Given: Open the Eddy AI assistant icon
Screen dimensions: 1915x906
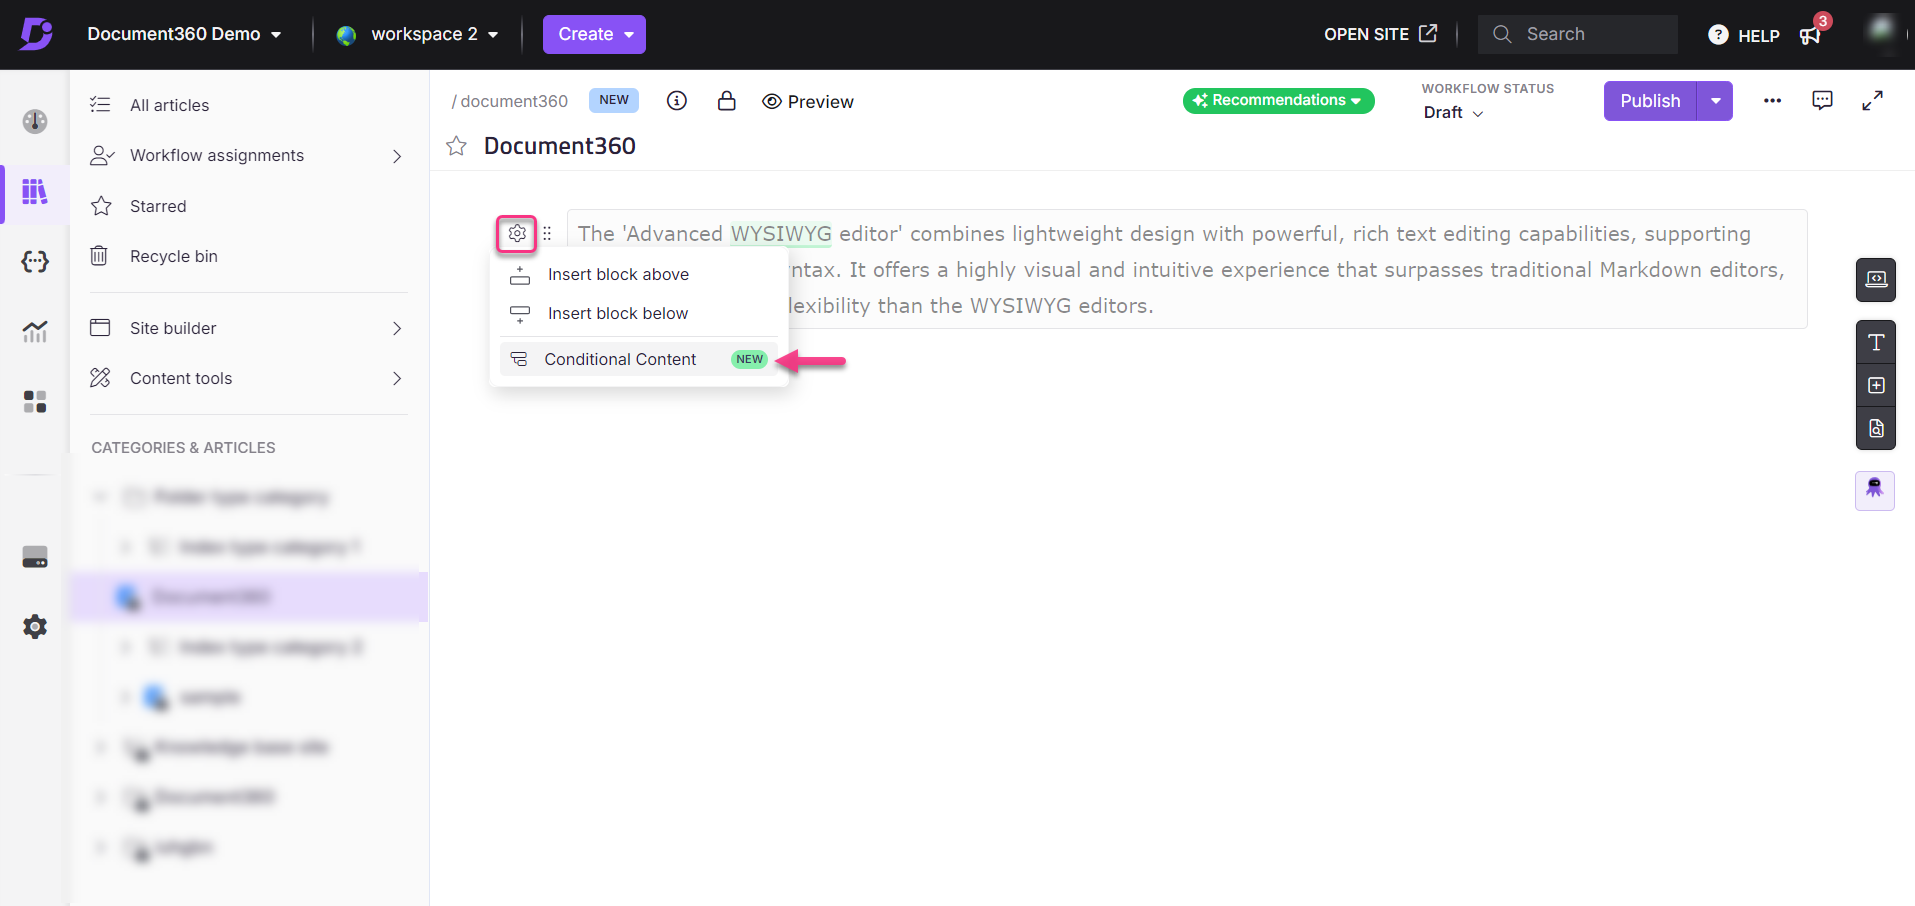Looking at the screenshot, I should pyautogui.click(x=1875, y=490).
